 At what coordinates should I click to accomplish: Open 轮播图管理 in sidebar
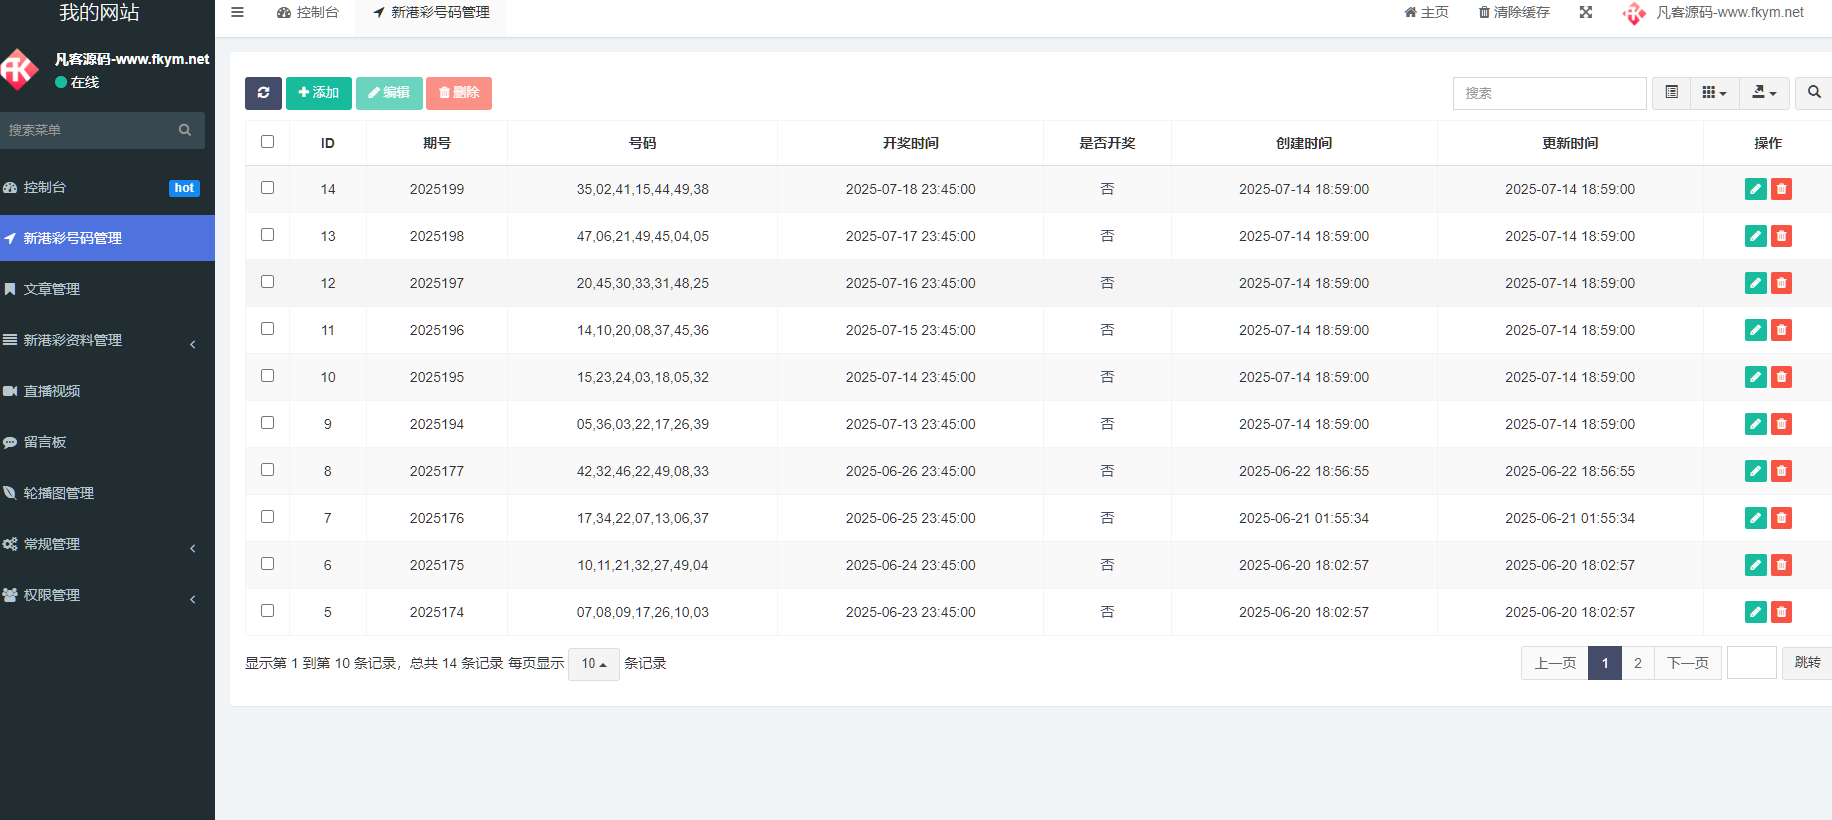point(107,493)
